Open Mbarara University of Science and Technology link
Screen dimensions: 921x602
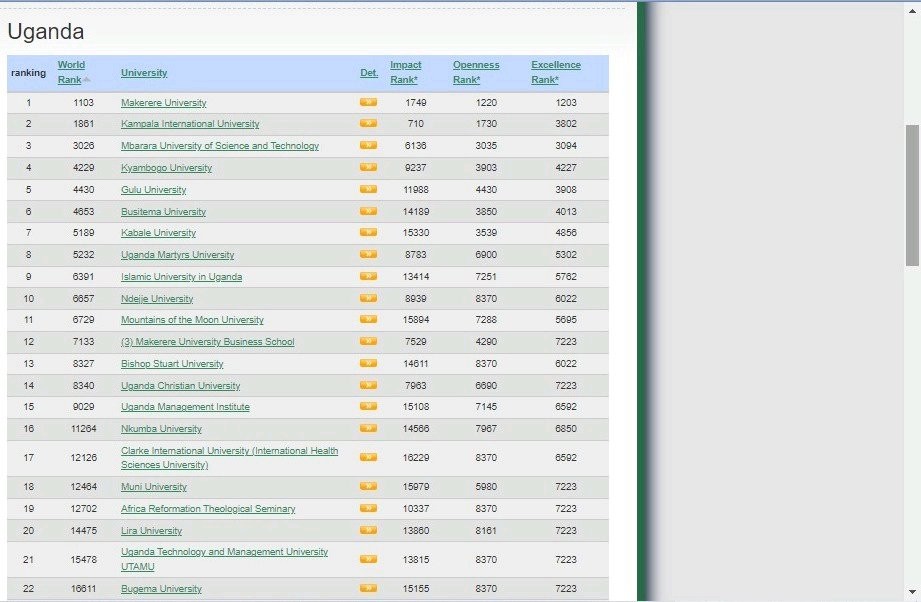pyautogui.click(x=220, y=146)
